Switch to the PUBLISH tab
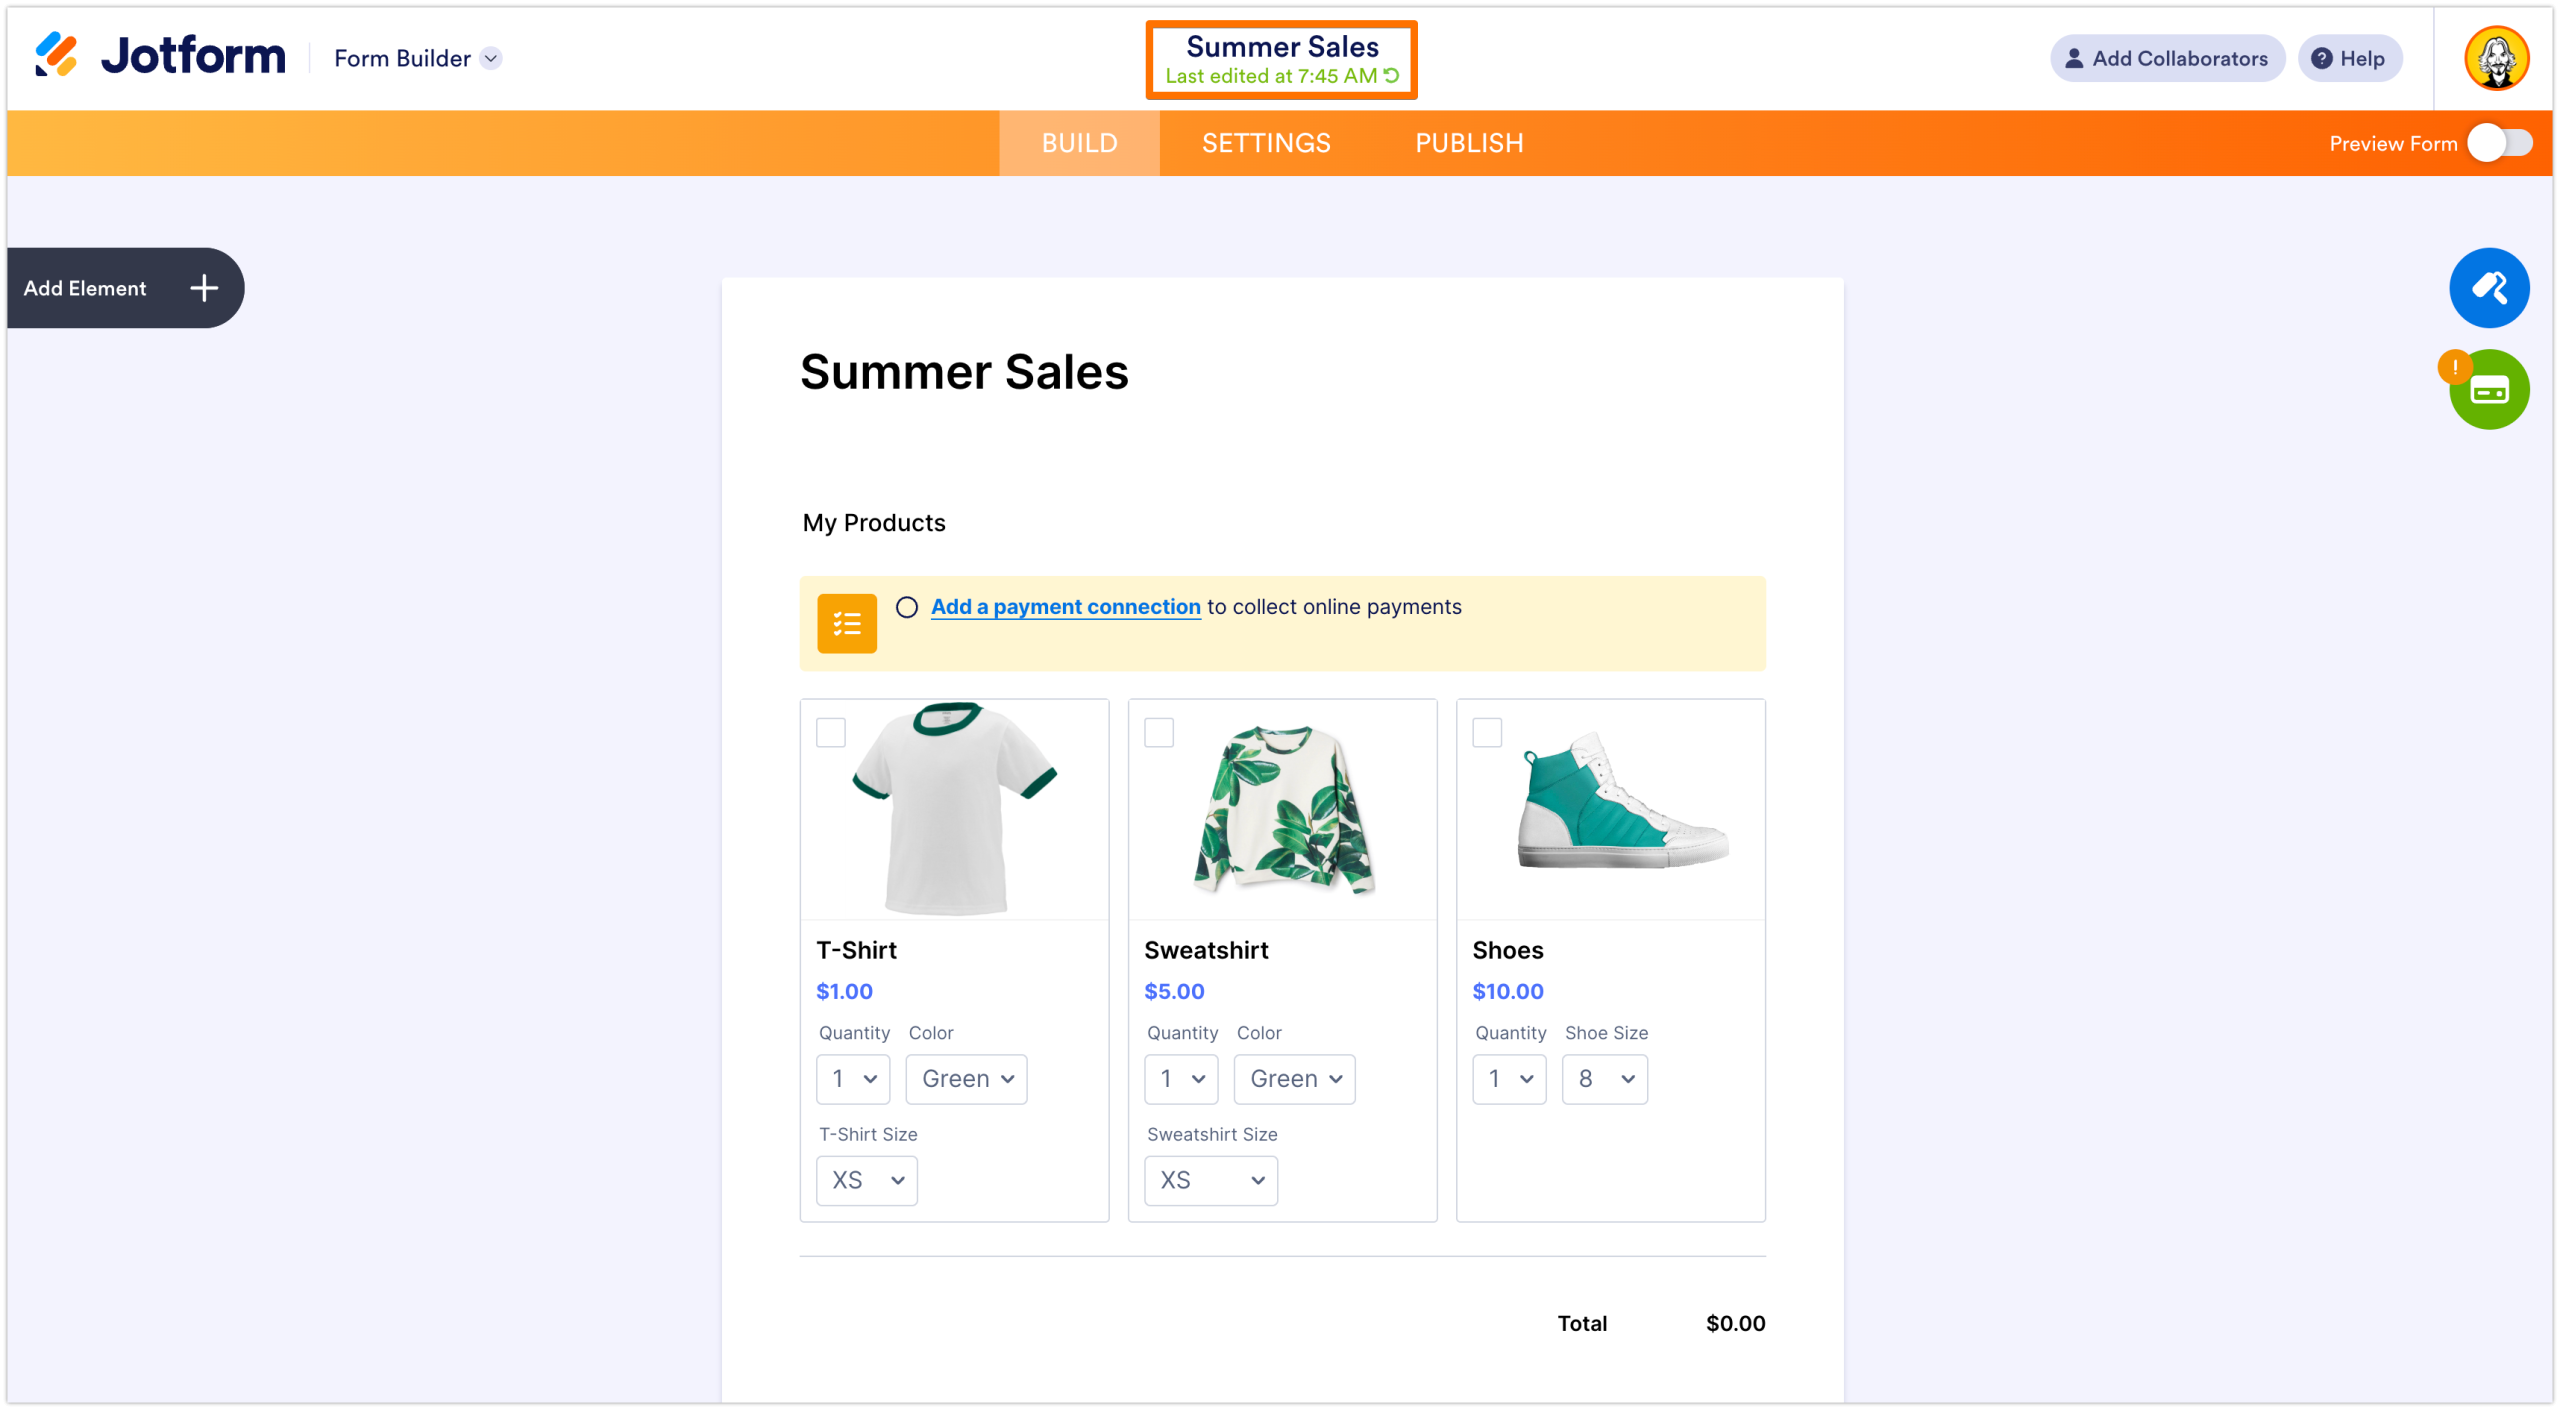The height and width of the screenshot is (1410, 2560). pyautogui.click(x=1469, y=143)
